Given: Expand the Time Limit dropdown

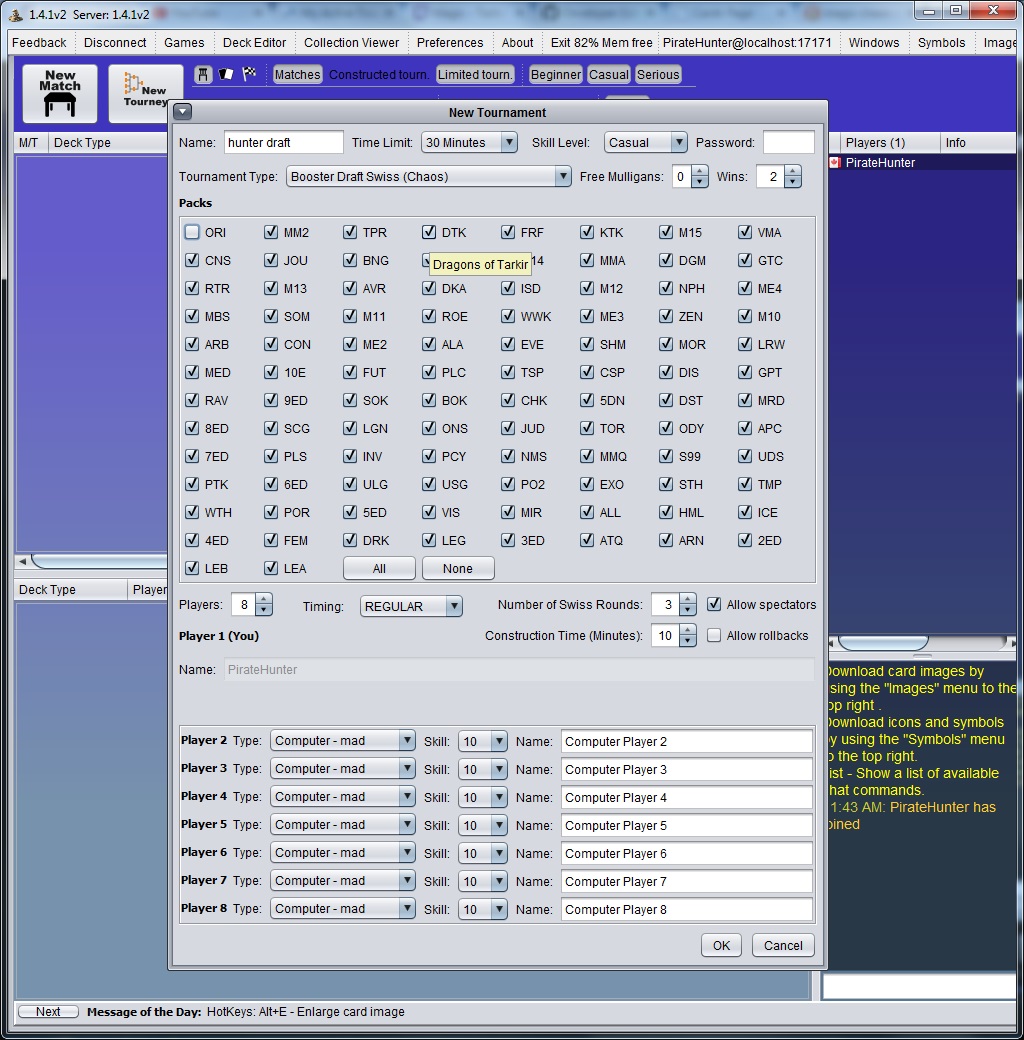Looking at the screenshot, I should pyautogui.click(x=469, y=143).
